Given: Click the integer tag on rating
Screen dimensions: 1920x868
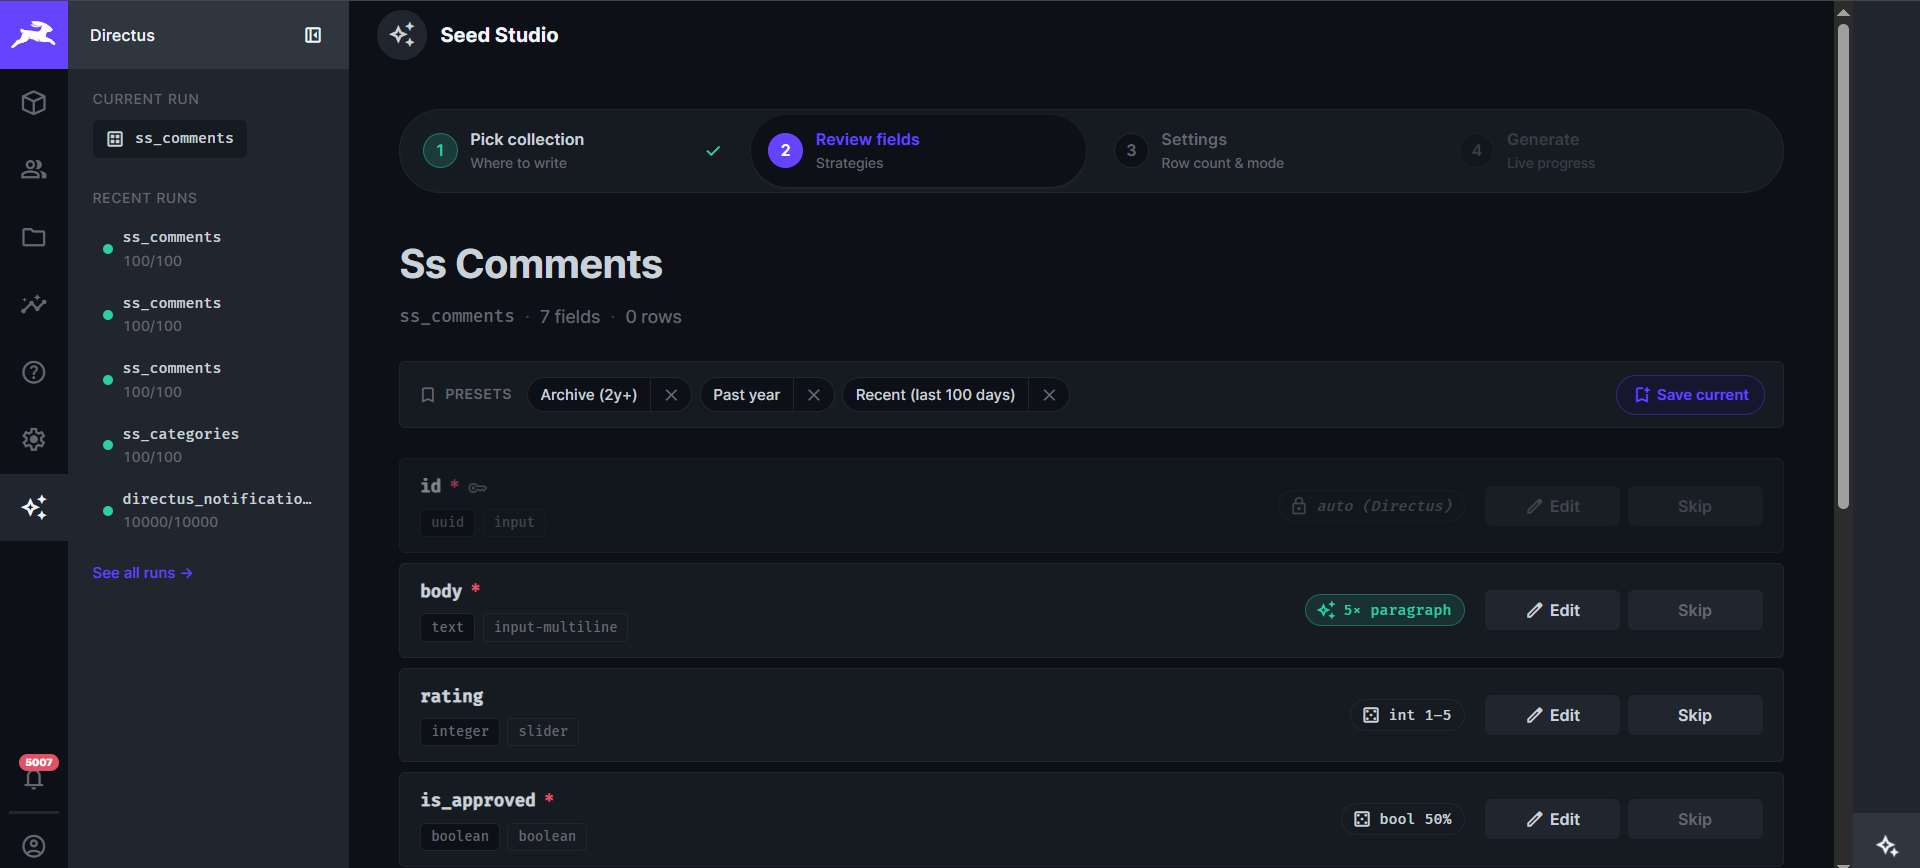Looking at the screenshot, I should (x=460, y=732).
